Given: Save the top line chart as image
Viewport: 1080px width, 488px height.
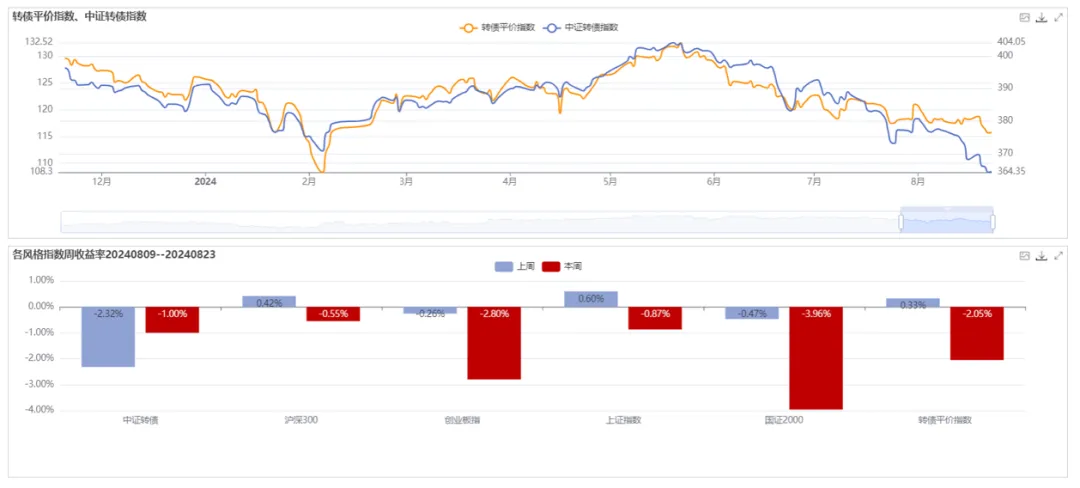Looking at the screenshot, I should click(1024, 18).
